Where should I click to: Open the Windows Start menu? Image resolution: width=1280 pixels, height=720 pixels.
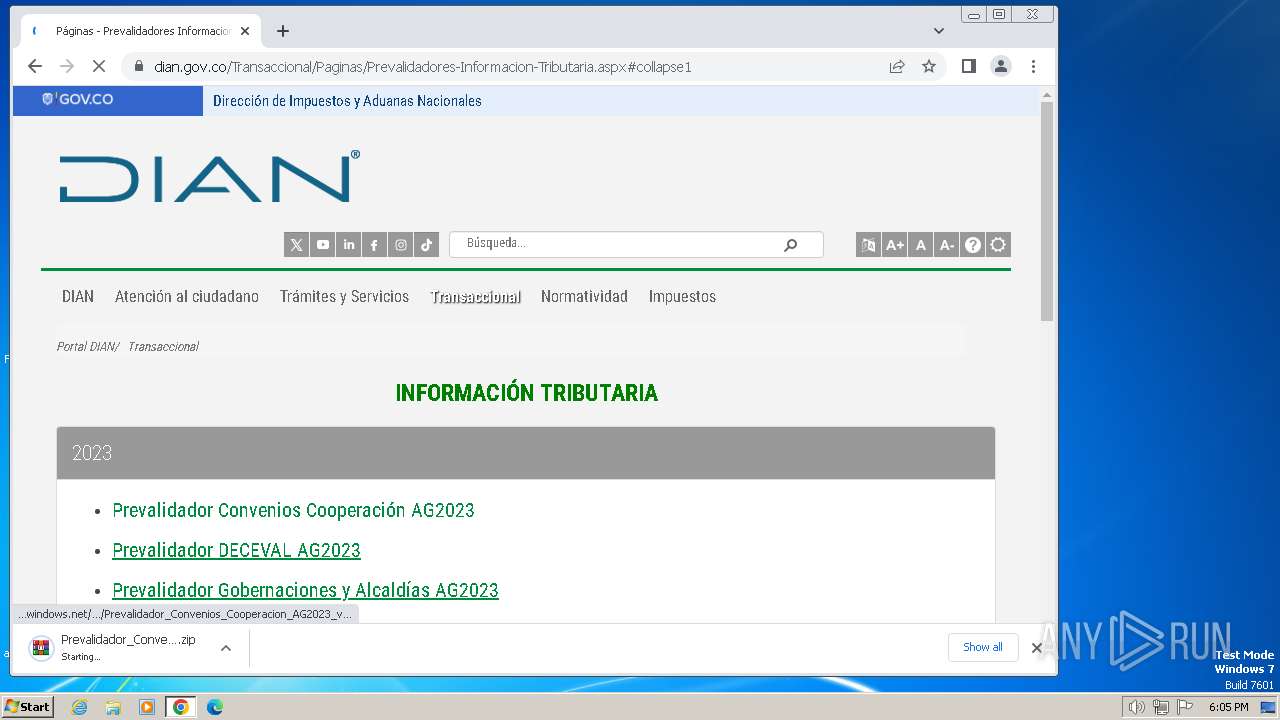pos(27,707)
